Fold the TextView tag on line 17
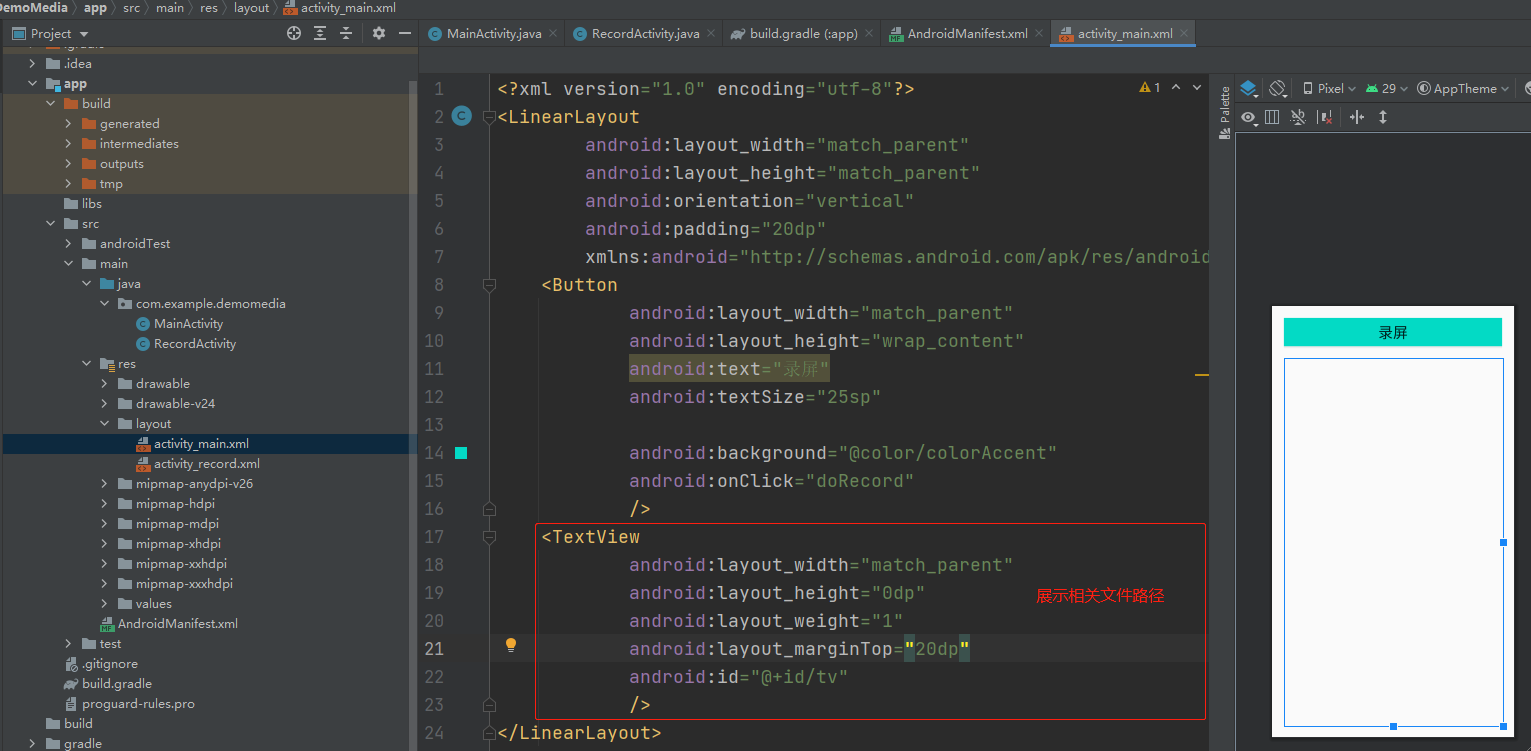The image size is (1531, 751). point(489,537)
